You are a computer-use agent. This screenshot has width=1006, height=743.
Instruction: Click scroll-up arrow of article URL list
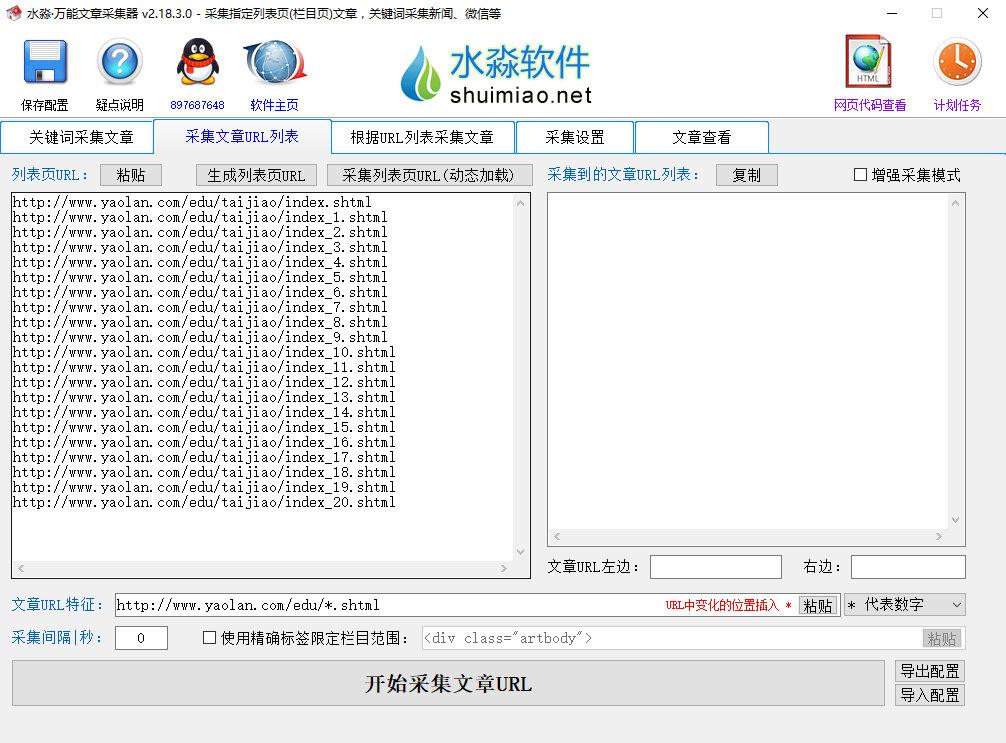coord(955,203)
